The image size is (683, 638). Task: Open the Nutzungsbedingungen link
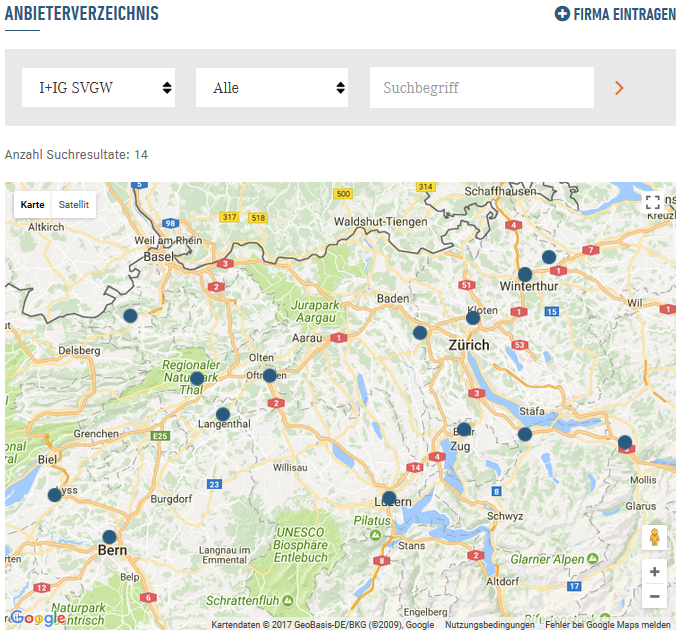tap(490, 625)
